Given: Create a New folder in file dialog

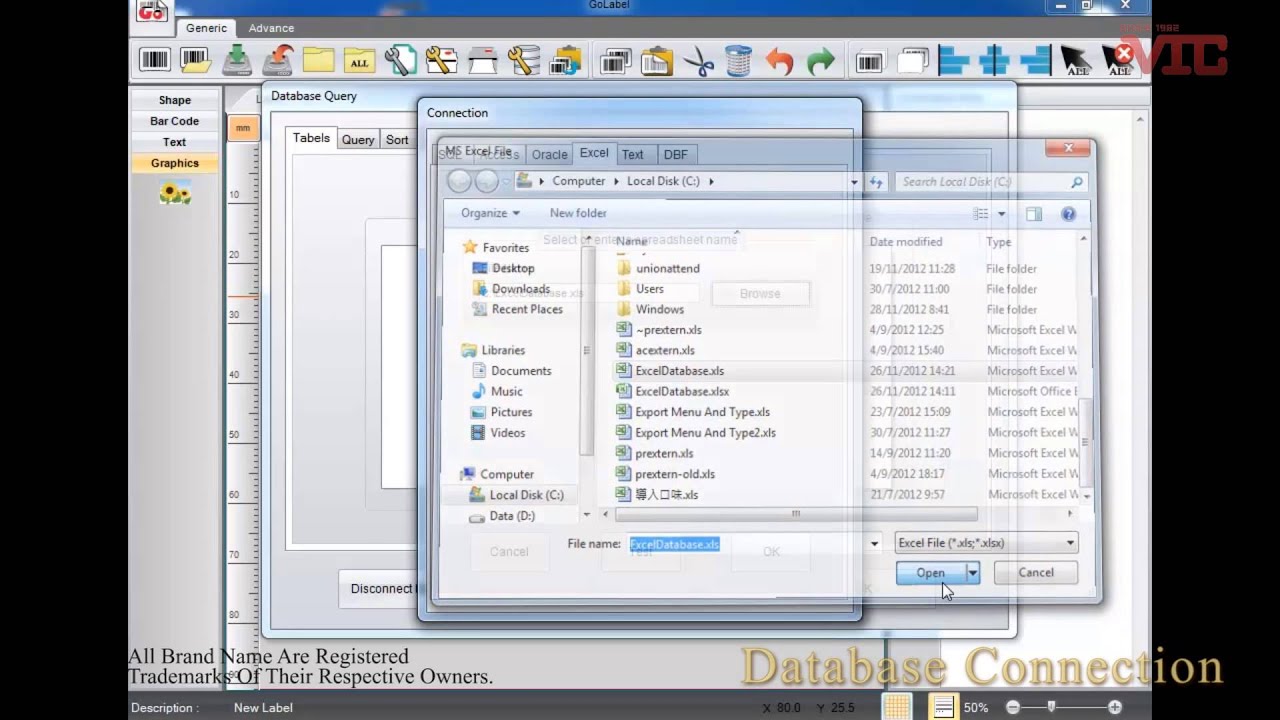Looking at the screenshot, I should tap(578, 213).
